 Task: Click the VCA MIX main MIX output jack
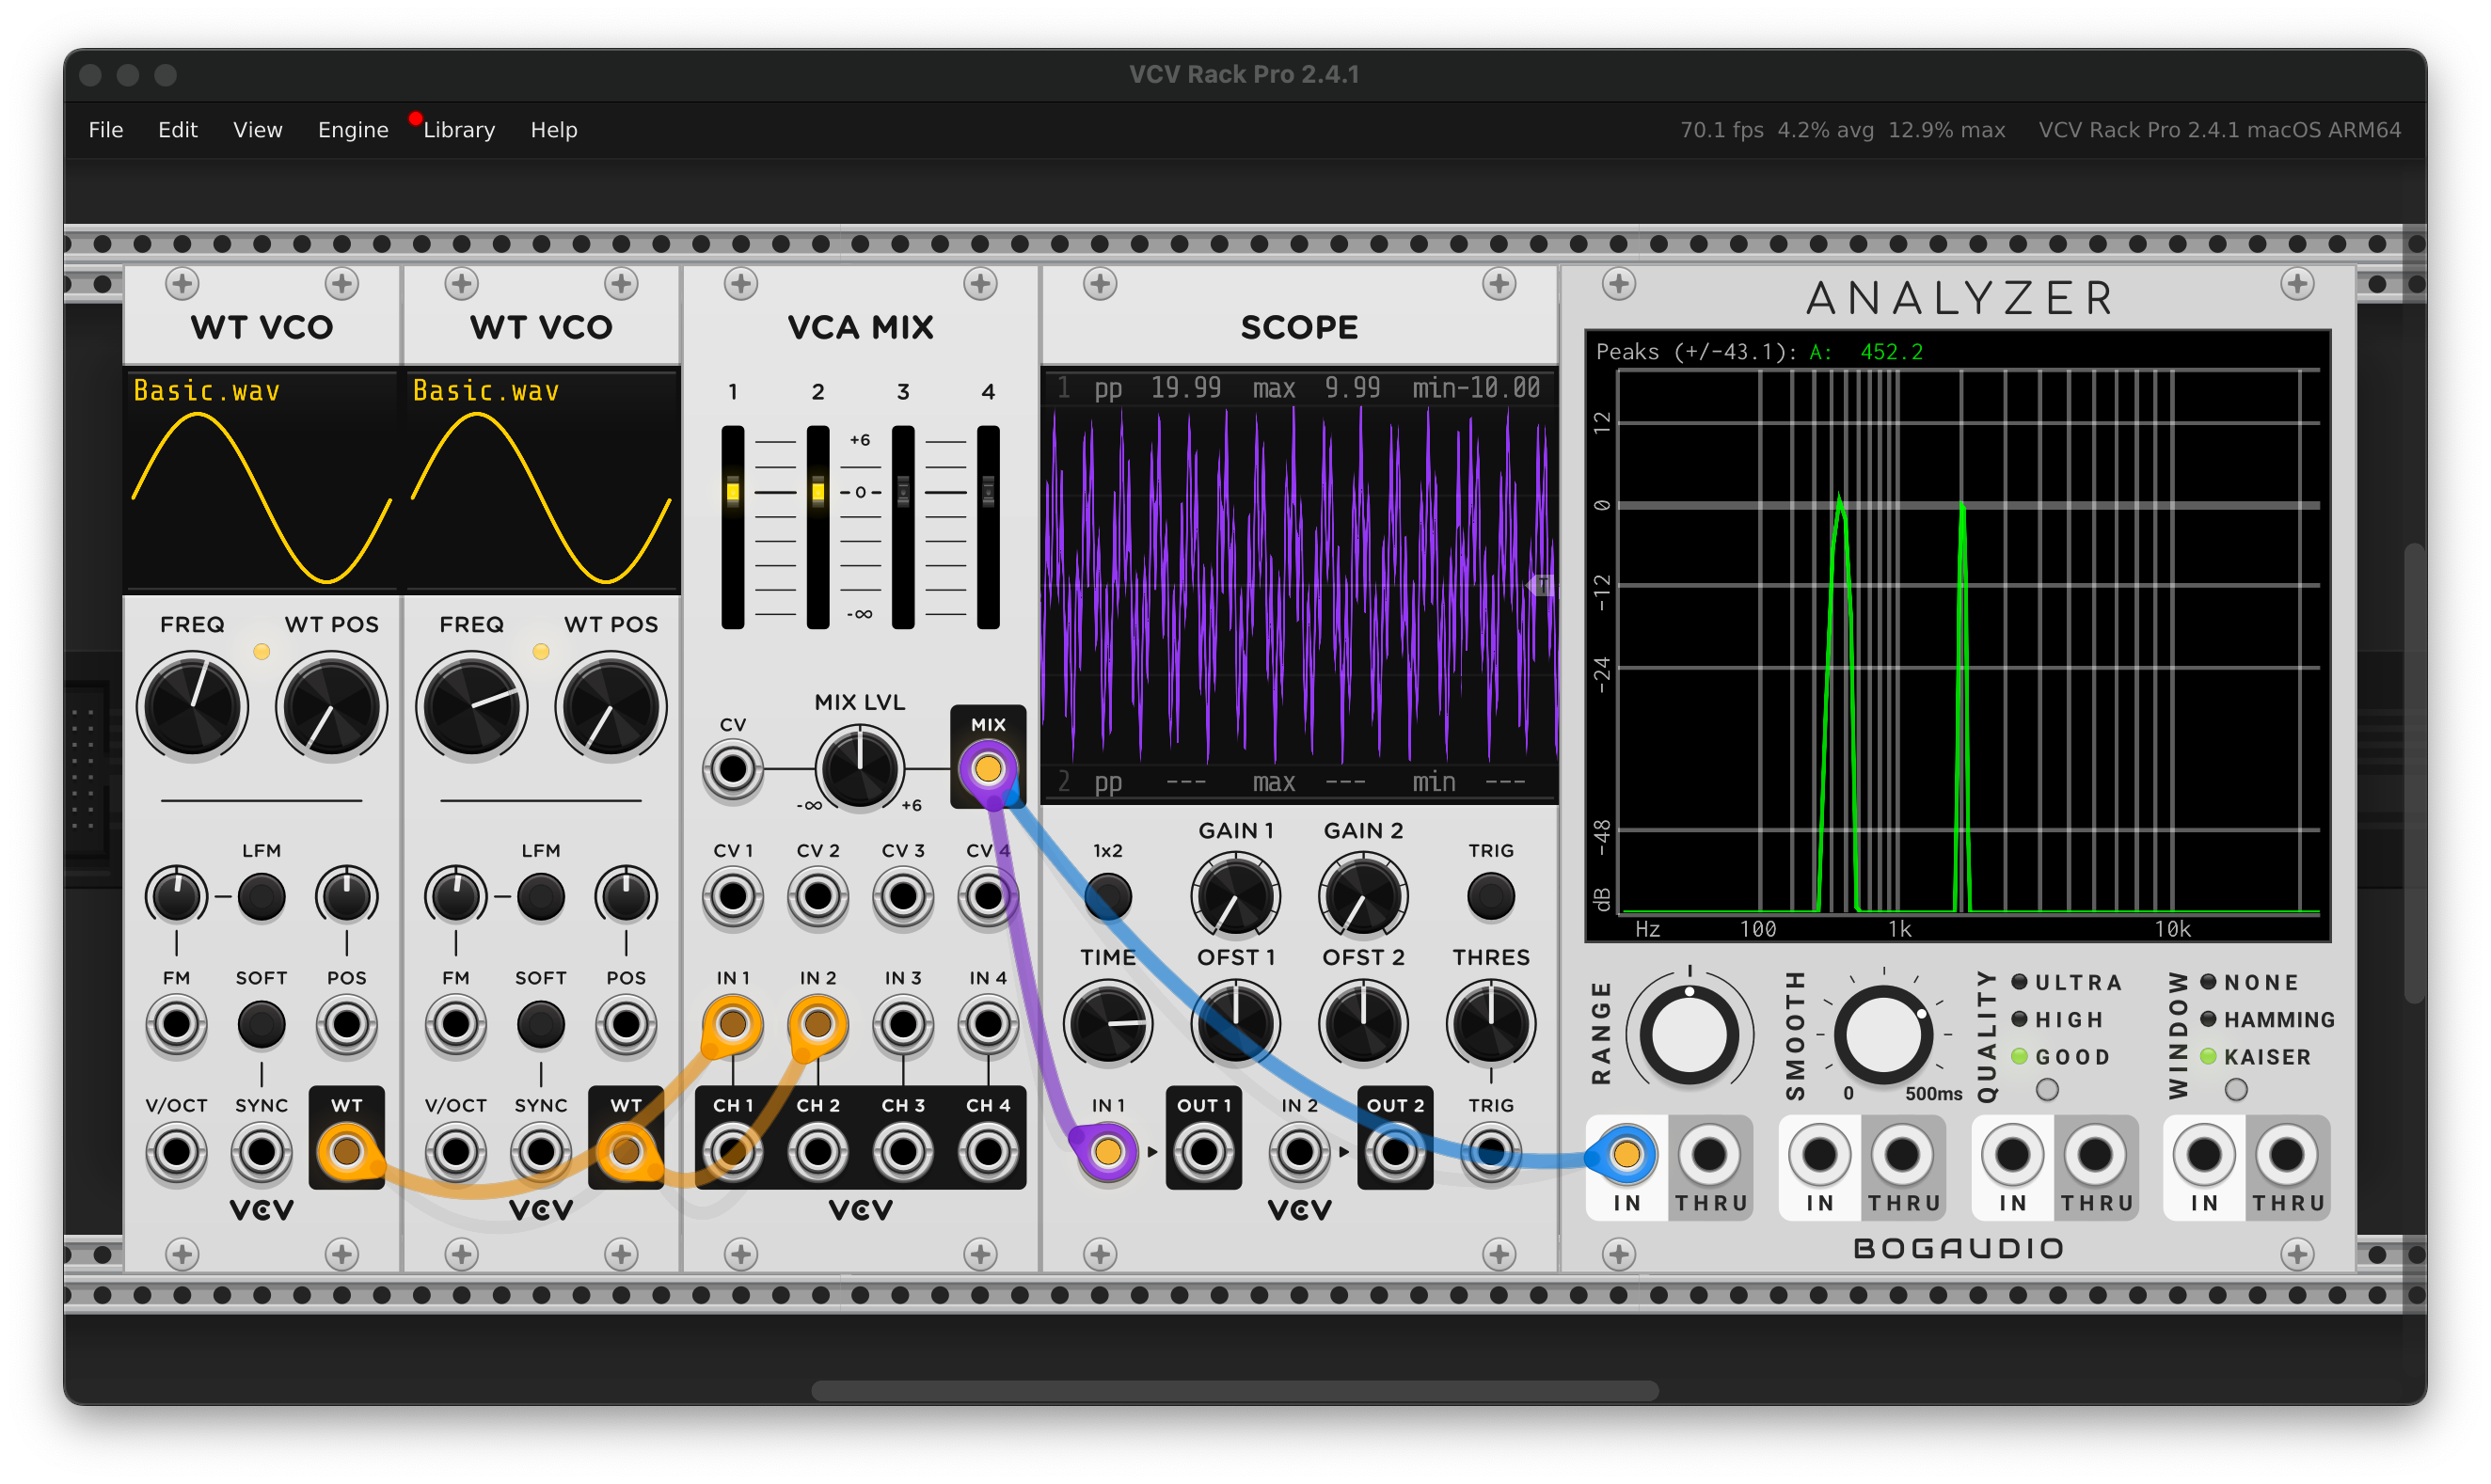(988, 769)
